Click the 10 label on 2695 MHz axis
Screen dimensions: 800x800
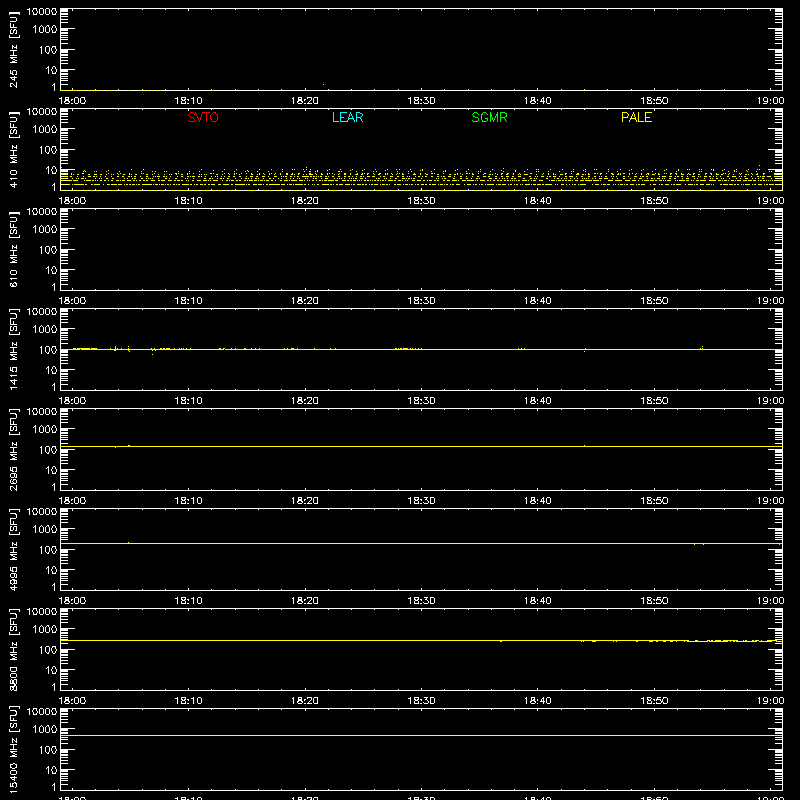[x=52, y=470]
